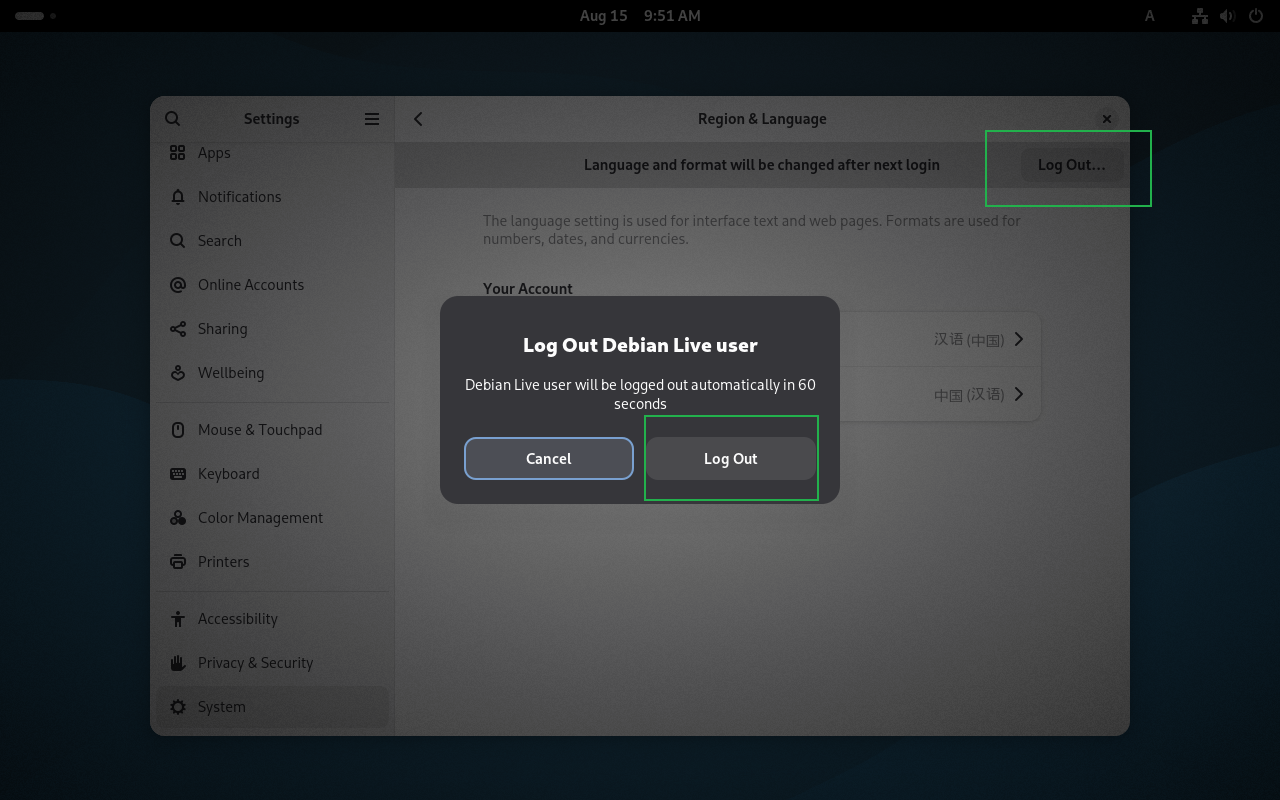Open the clock showing Aug 15 9:51 AM
This screenshot has width=1280, height=800.
(x=640, y=16)
